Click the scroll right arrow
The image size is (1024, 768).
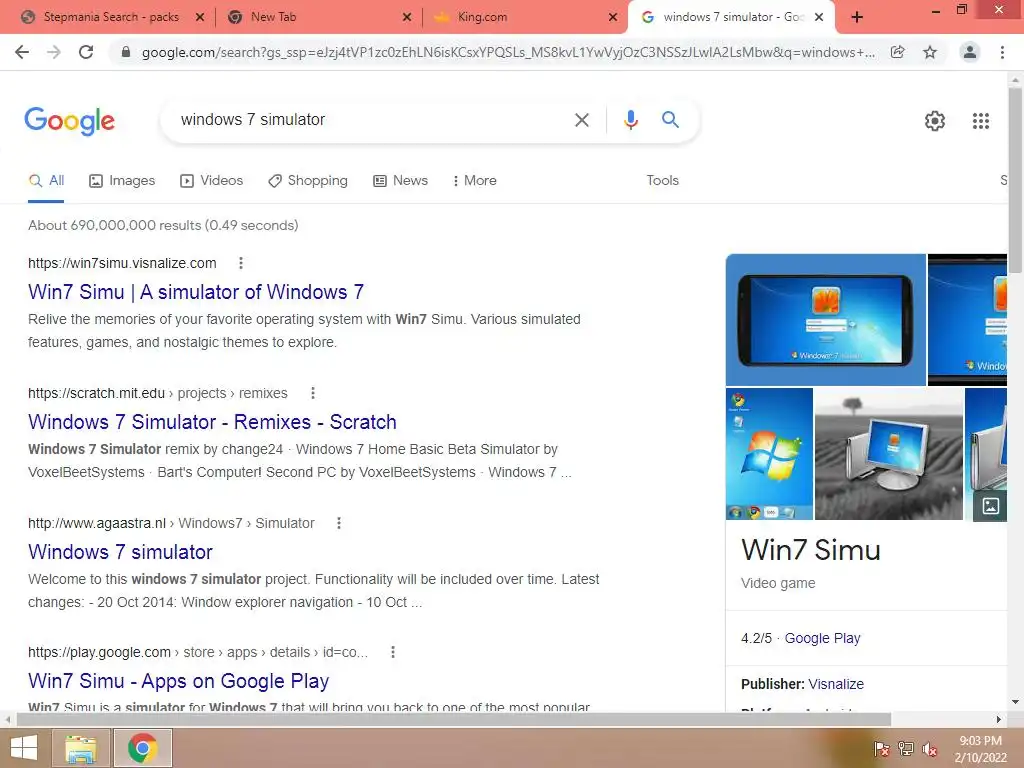(x=998, y=720)
